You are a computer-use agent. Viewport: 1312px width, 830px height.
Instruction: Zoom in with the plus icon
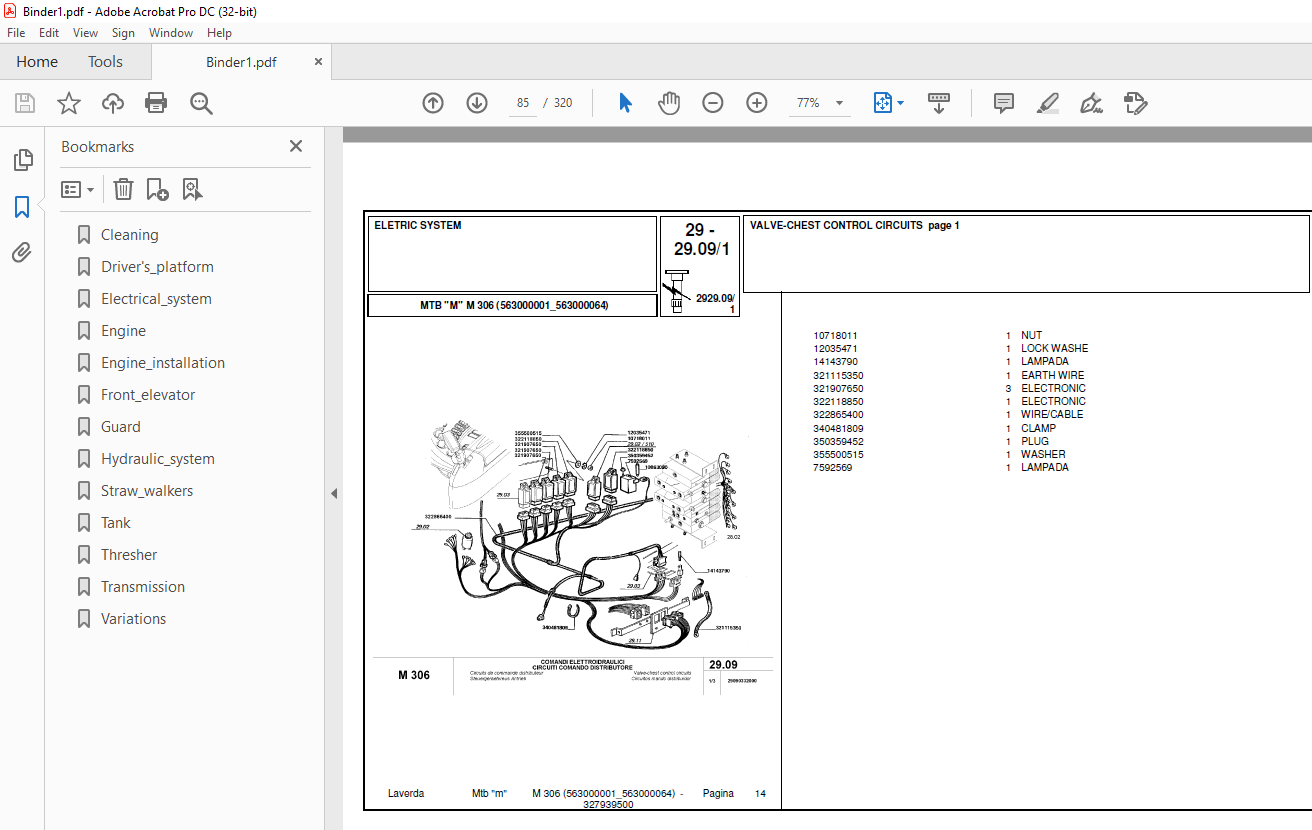(x=757, y=103)
